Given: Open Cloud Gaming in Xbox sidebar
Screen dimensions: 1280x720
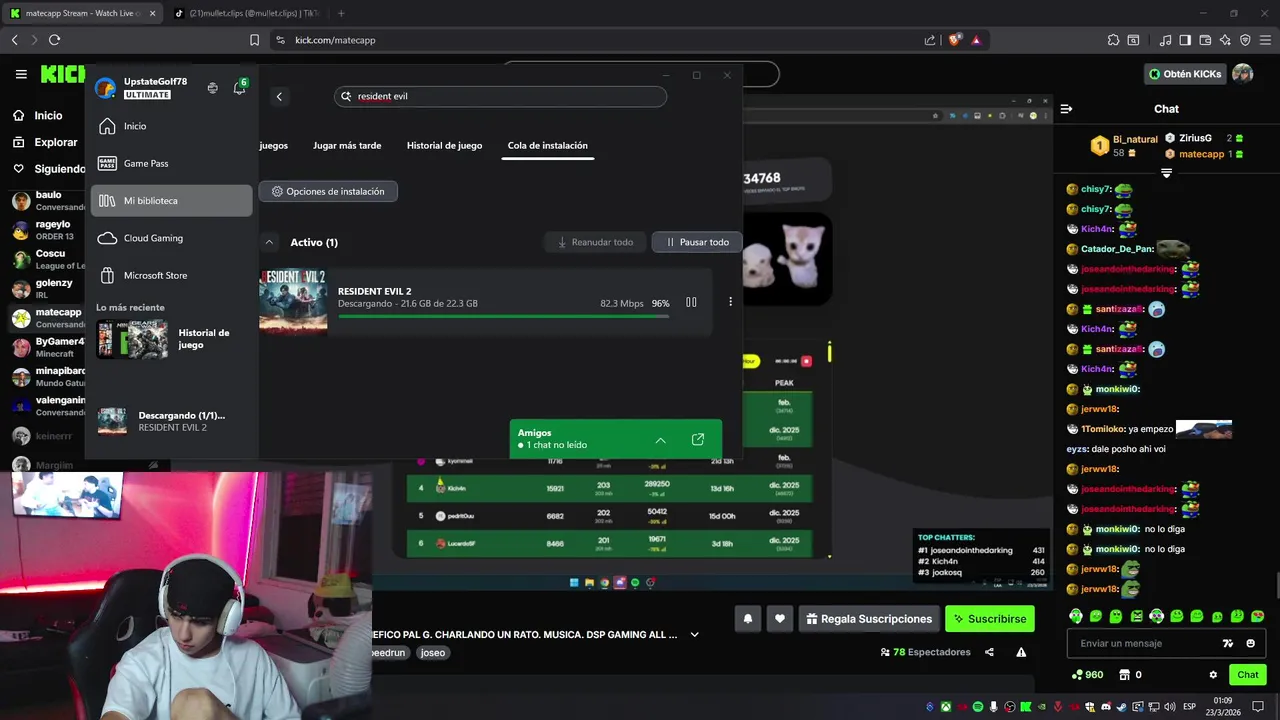Looking at the screenshot, I should pyautogui.click(x=171, y=238).
